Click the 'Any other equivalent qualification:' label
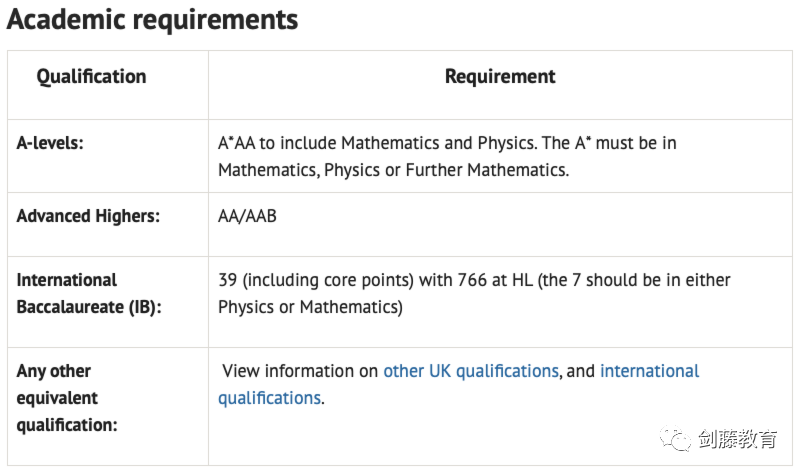 67,397
